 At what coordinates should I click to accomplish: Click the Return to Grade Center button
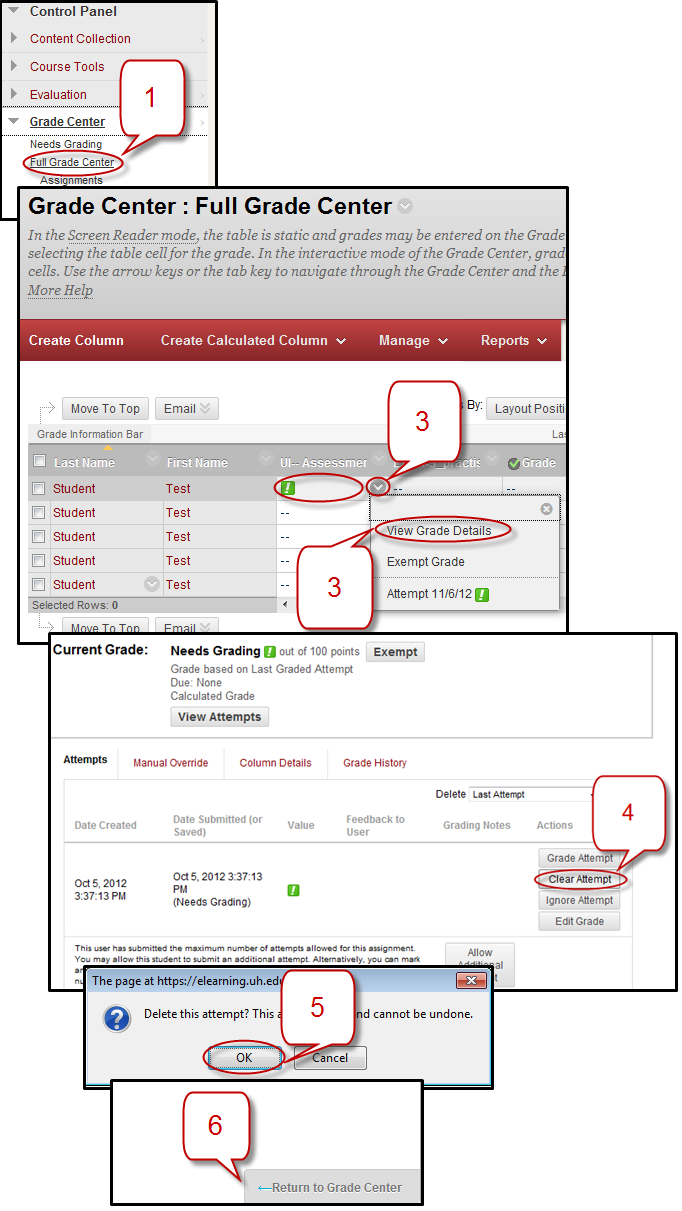click(330, 1188)
